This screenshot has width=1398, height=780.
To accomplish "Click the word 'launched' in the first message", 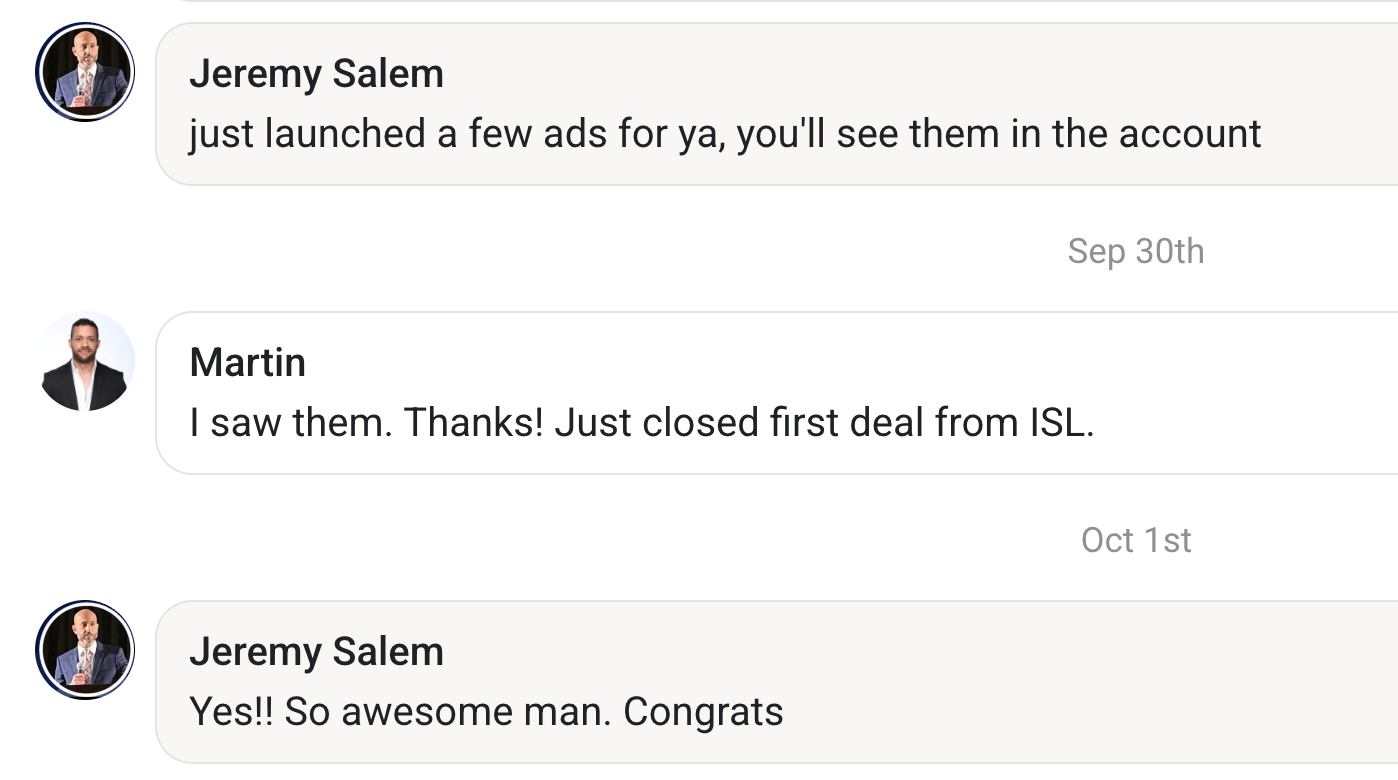I will tap(345, 134).
